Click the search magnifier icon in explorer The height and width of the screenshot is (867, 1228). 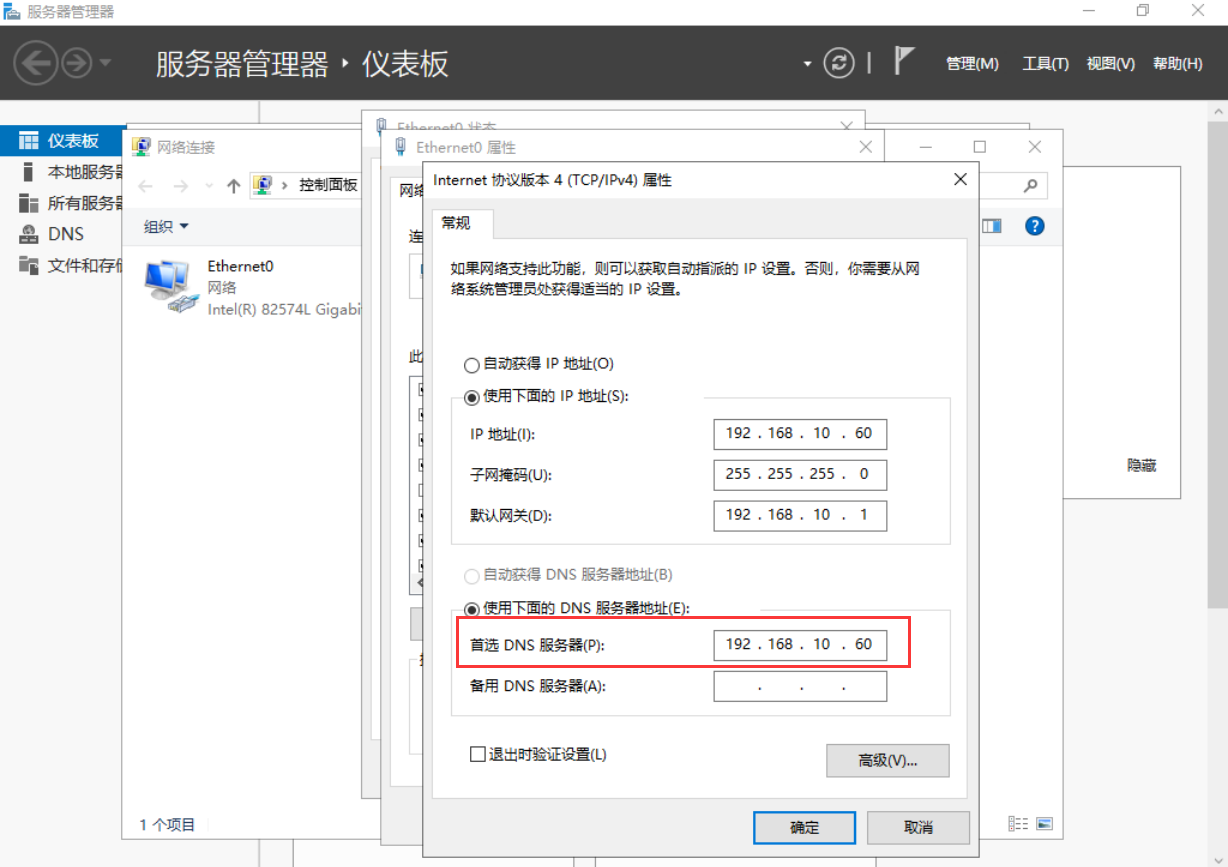pyautogui.click(x=1030, y=186)
